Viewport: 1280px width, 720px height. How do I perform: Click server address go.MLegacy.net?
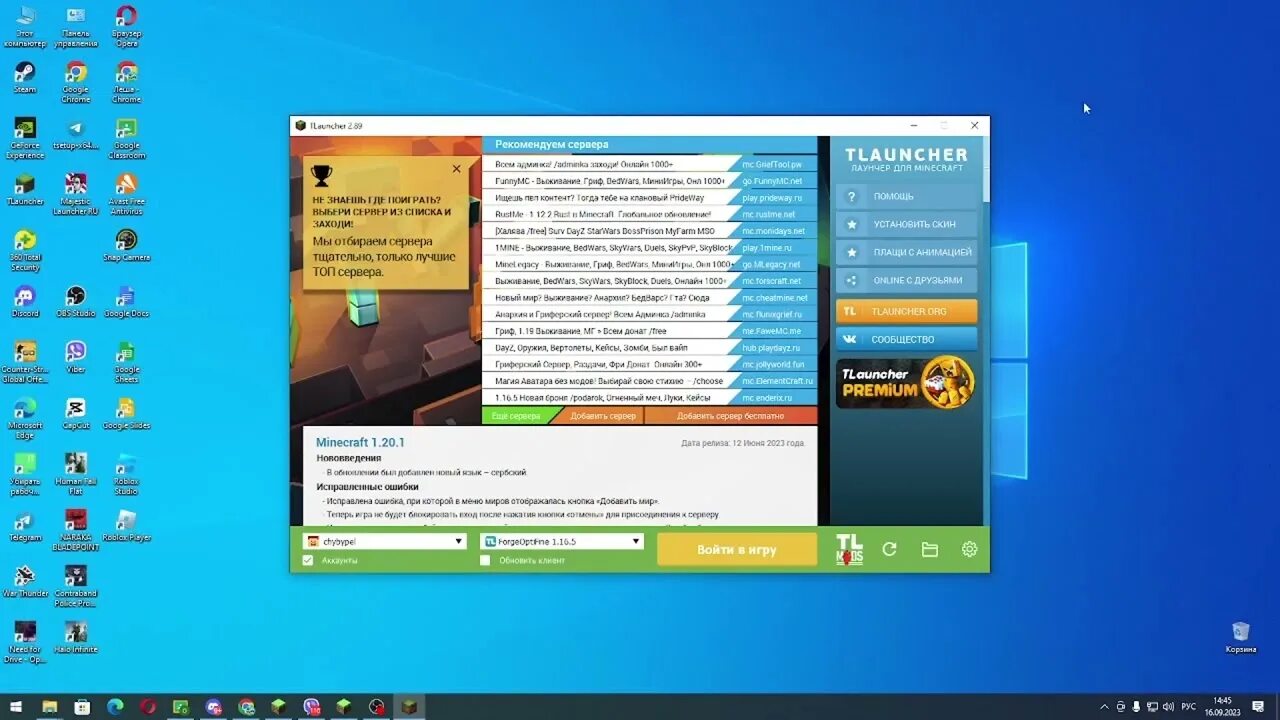point(770,264)
